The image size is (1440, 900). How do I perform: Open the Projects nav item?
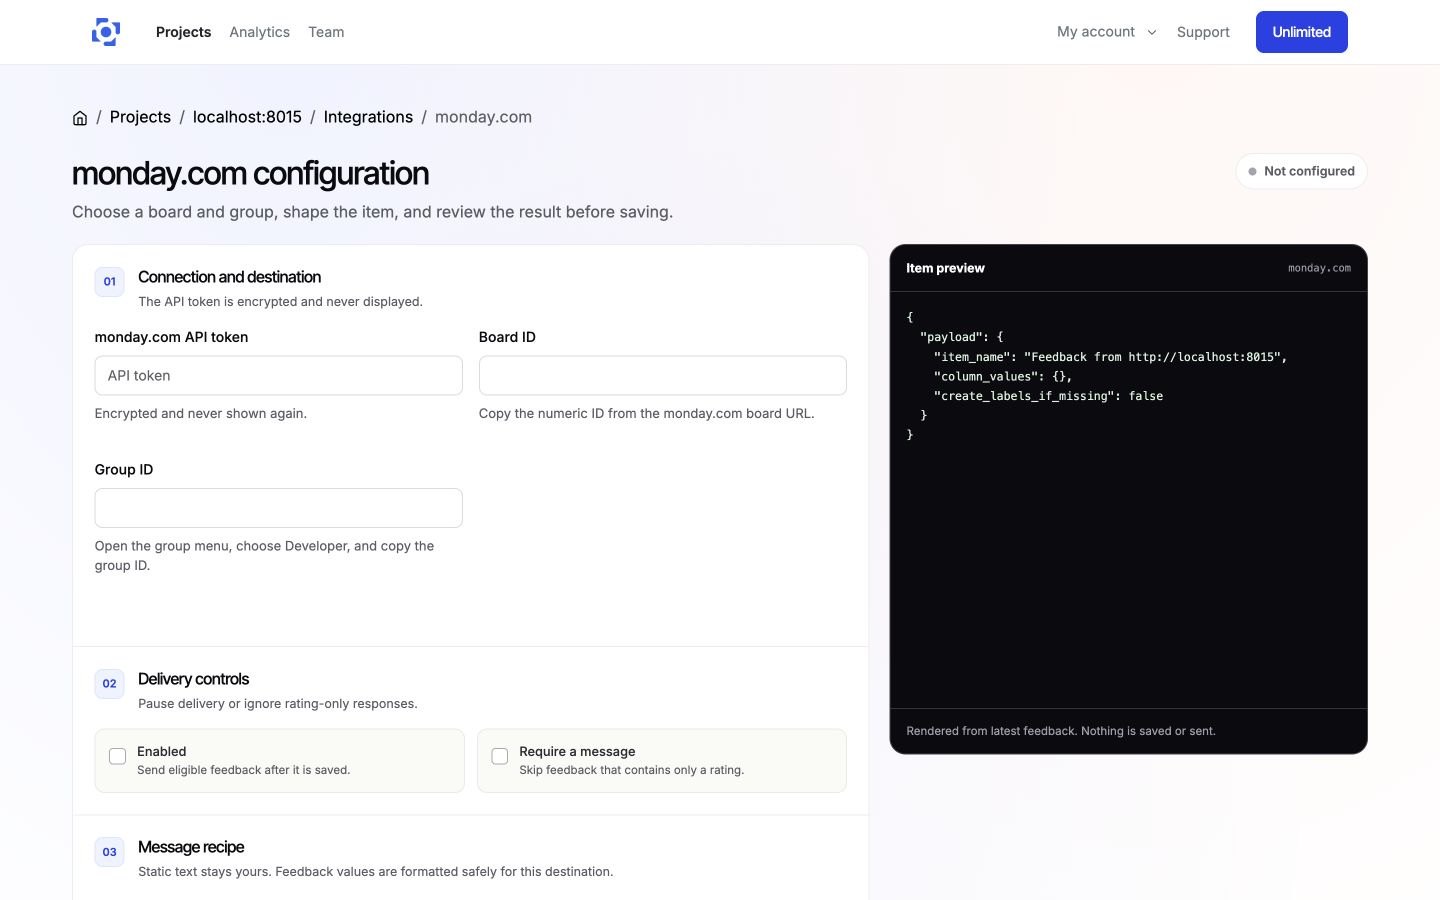coord(183,32)
